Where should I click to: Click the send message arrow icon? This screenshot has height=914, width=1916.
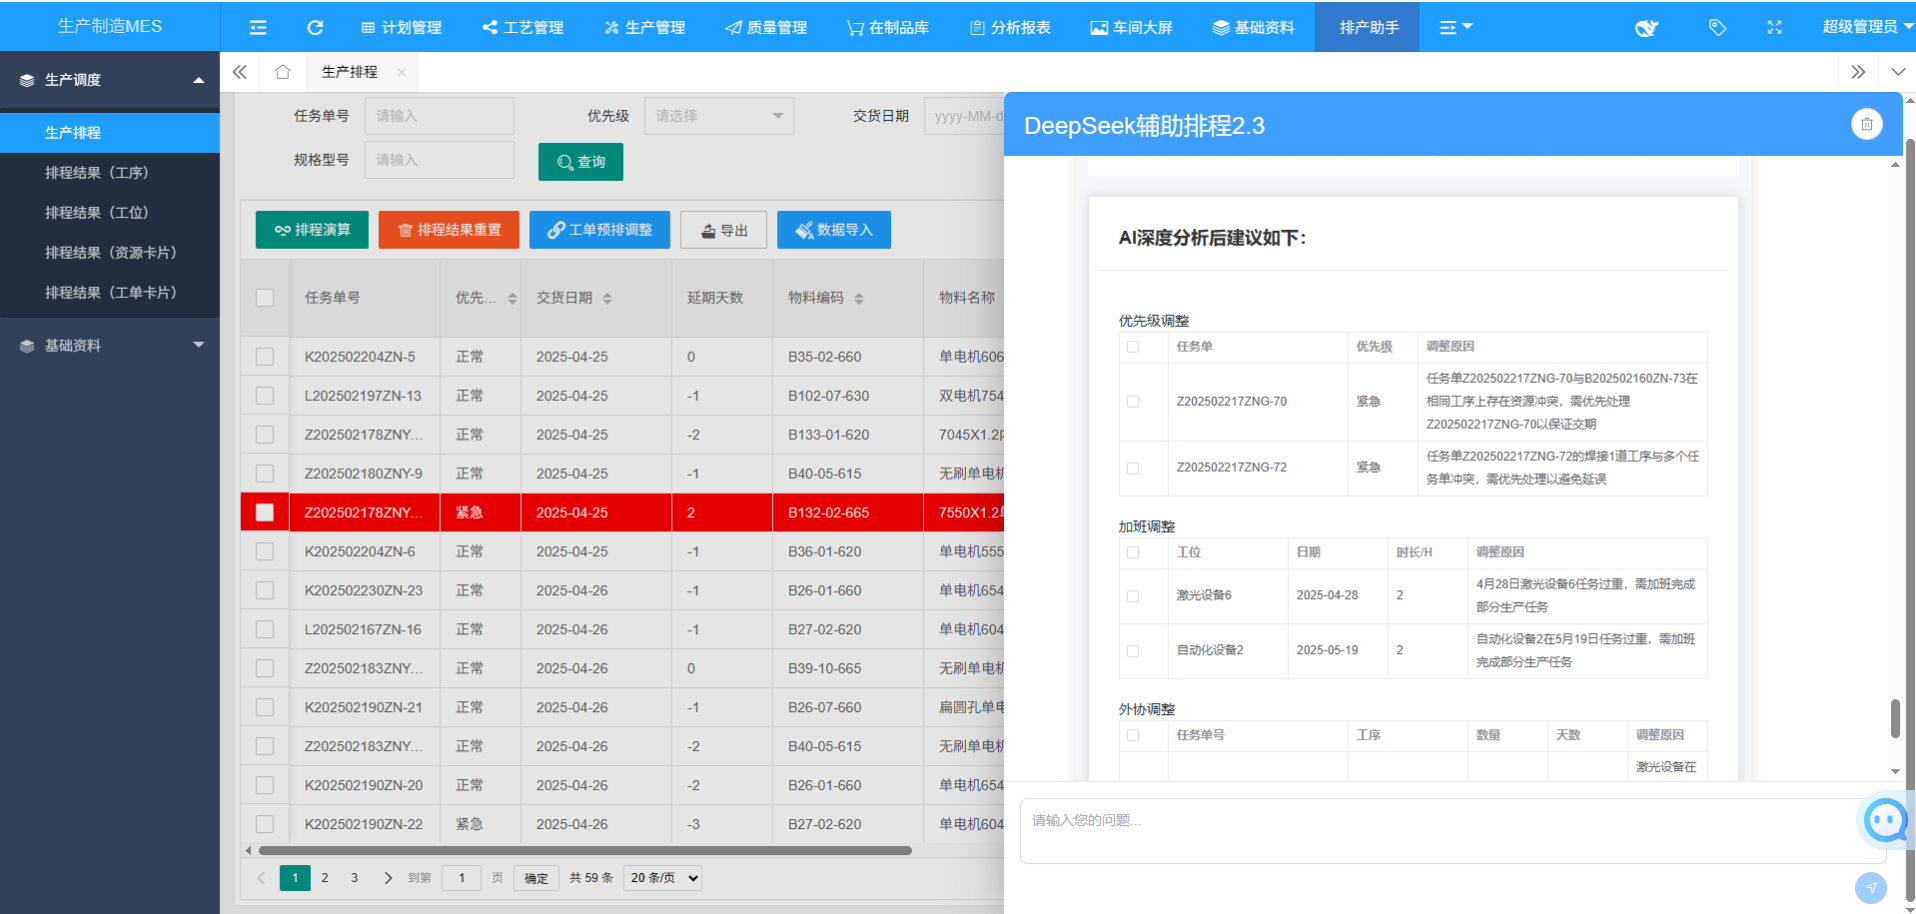[1870, 887]
